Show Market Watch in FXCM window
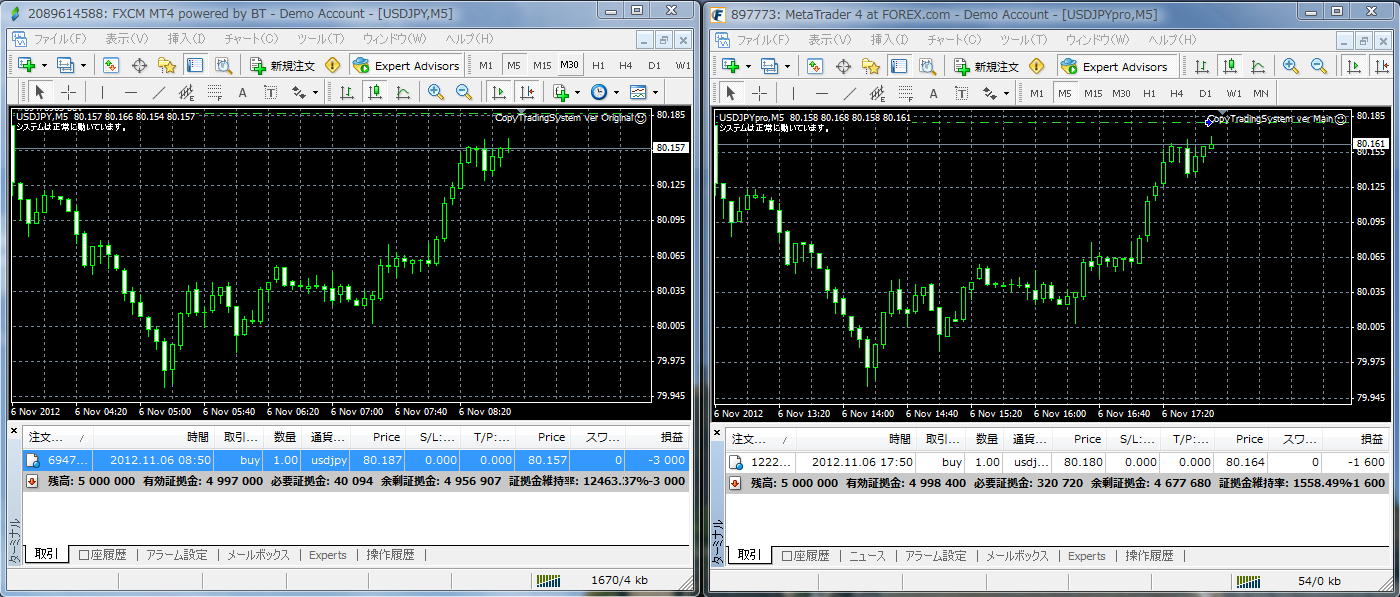The height and width of the screenshot is (597, 1400). (111, 66)
